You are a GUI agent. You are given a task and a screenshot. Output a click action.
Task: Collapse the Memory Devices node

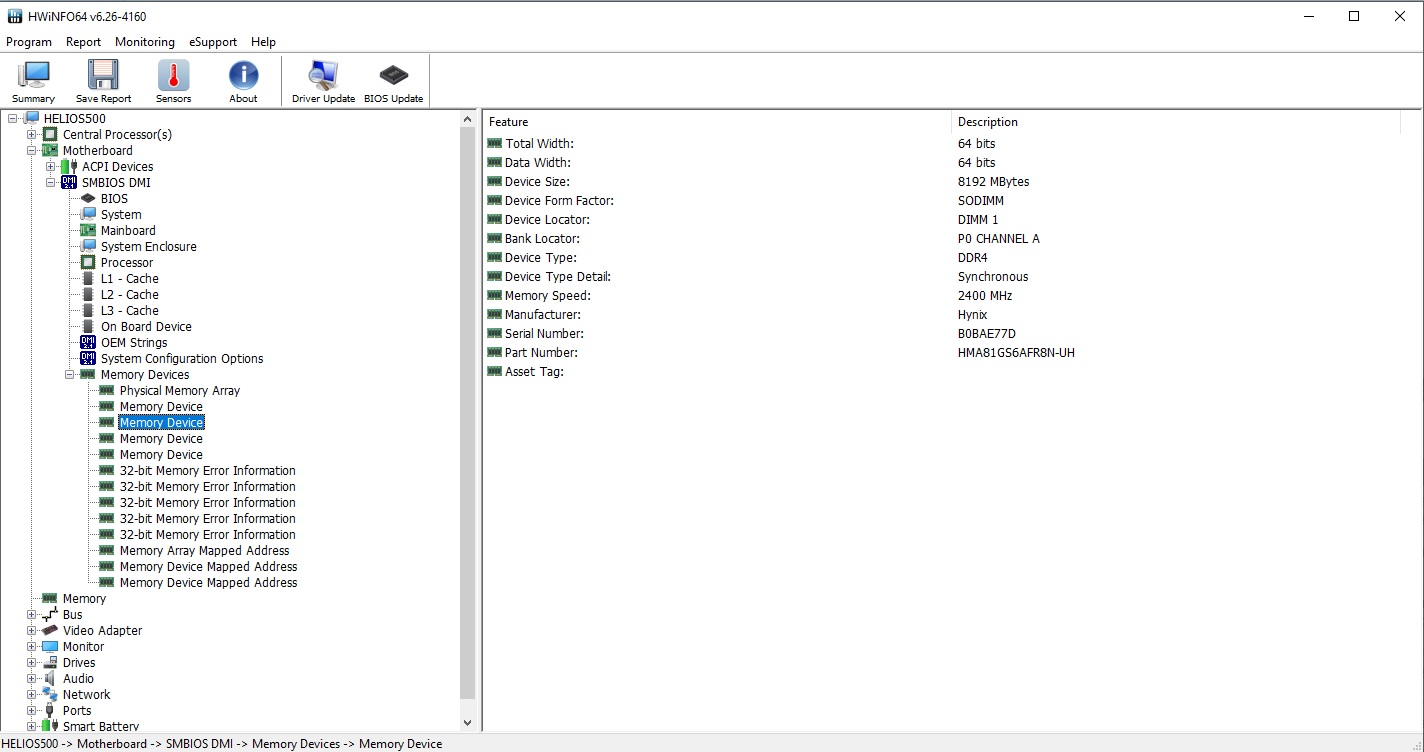tap(70, 375)
